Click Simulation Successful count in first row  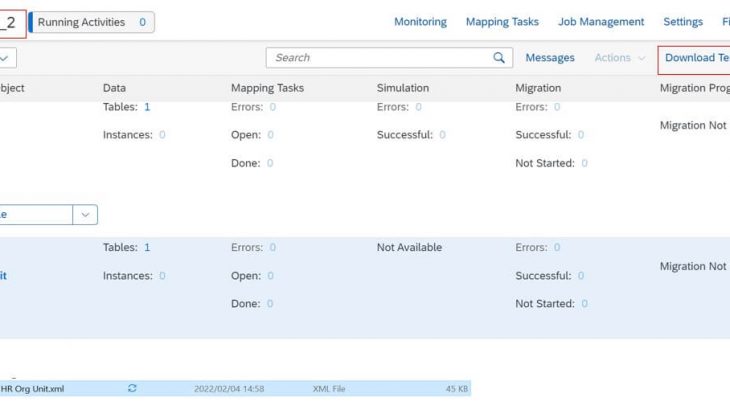pyautogui.click(x=442, y=135)
